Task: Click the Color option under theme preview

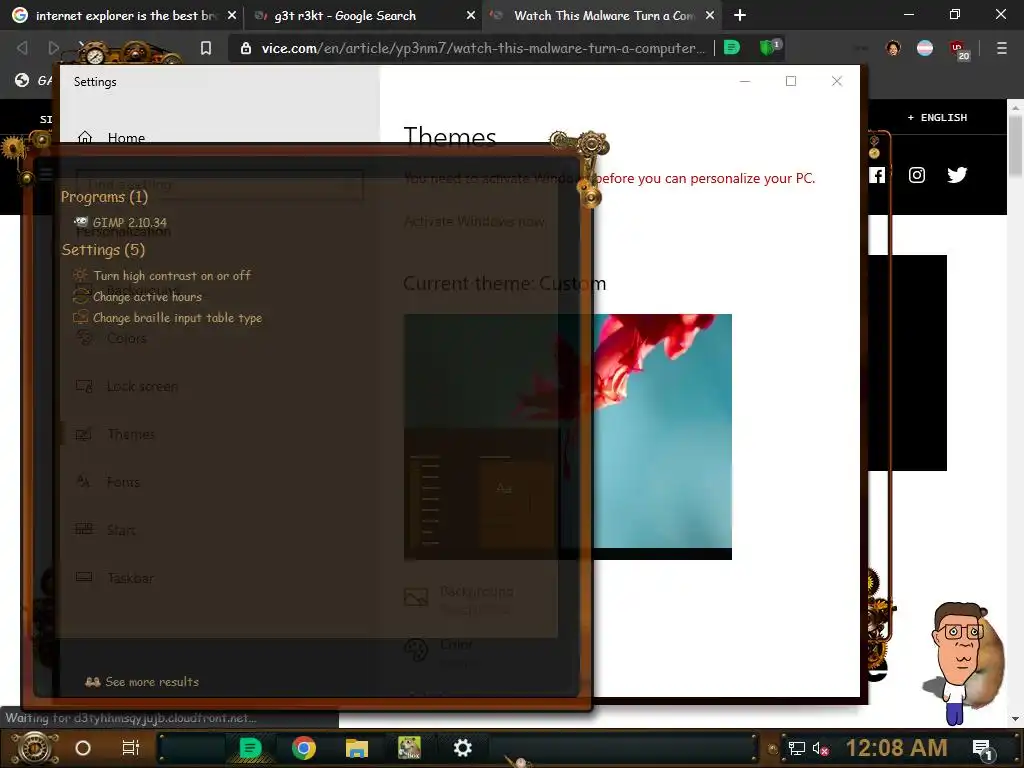Action: point(438,651)
